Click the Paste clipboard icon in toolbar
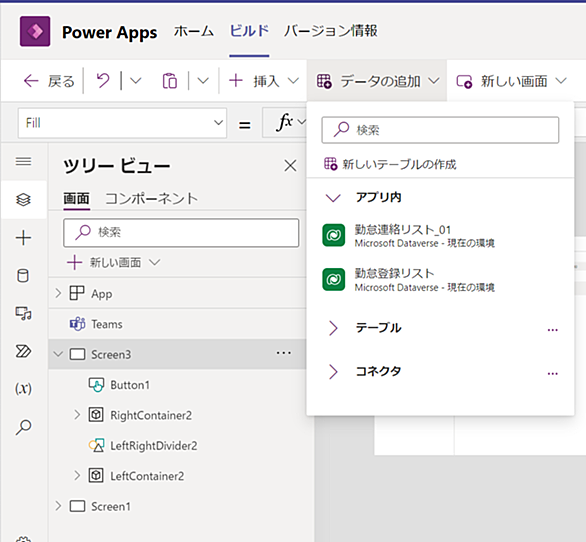586x542 pixels. 170,81
